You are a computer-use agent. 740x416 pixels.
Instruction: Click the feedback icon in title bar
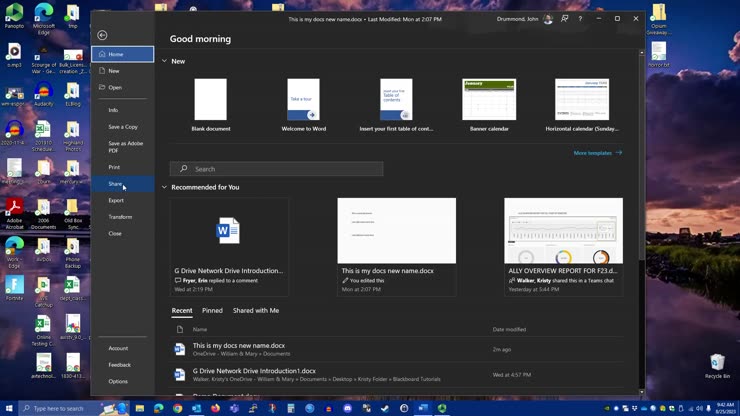(564, 19)
